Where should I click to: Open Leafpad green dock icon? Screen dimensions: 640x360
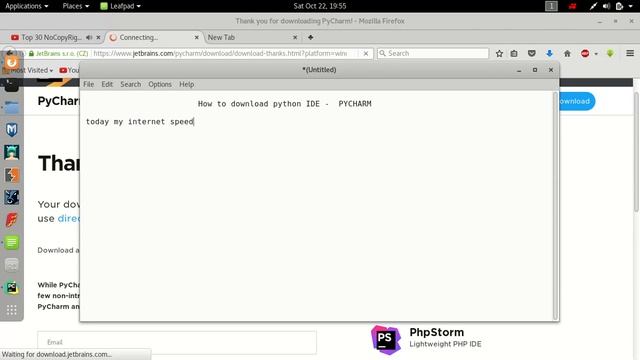[x=11, y=242]
